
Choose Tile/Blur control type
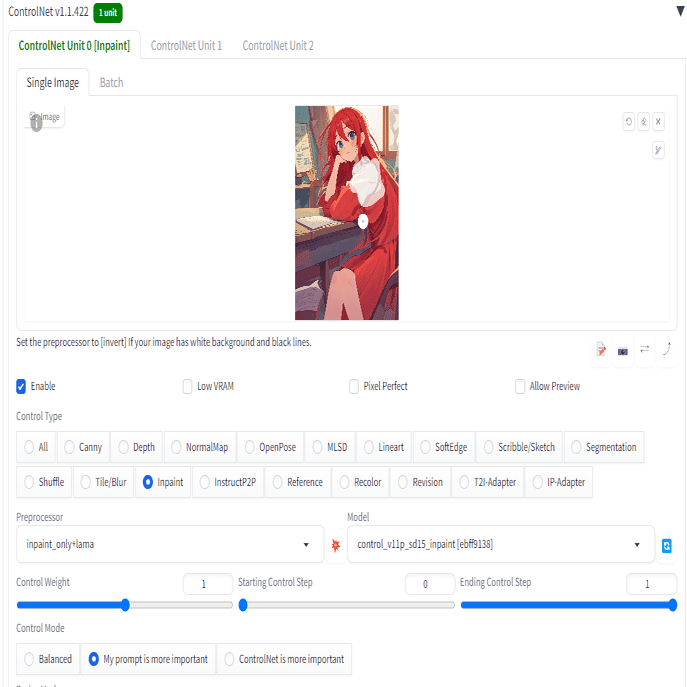[103, 482]
